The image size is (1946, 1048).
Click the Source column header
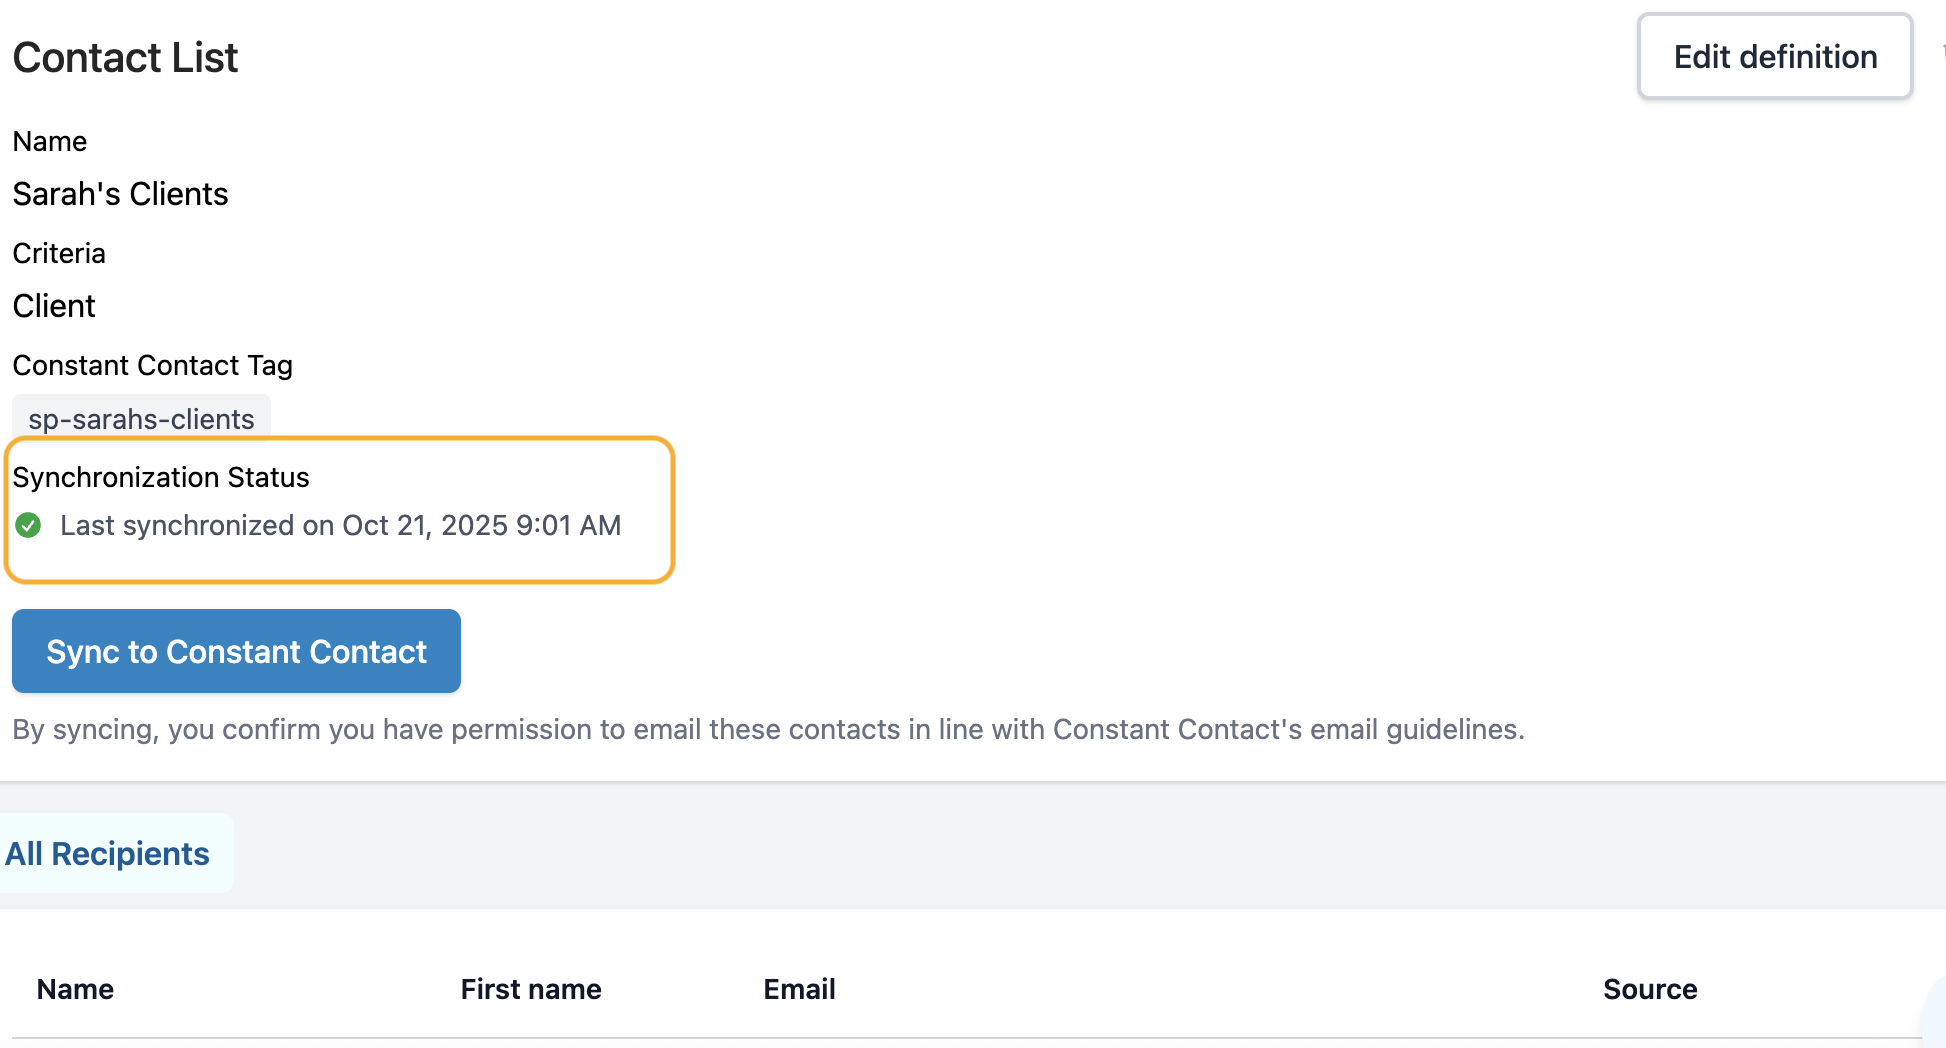tap(1650, 989)
